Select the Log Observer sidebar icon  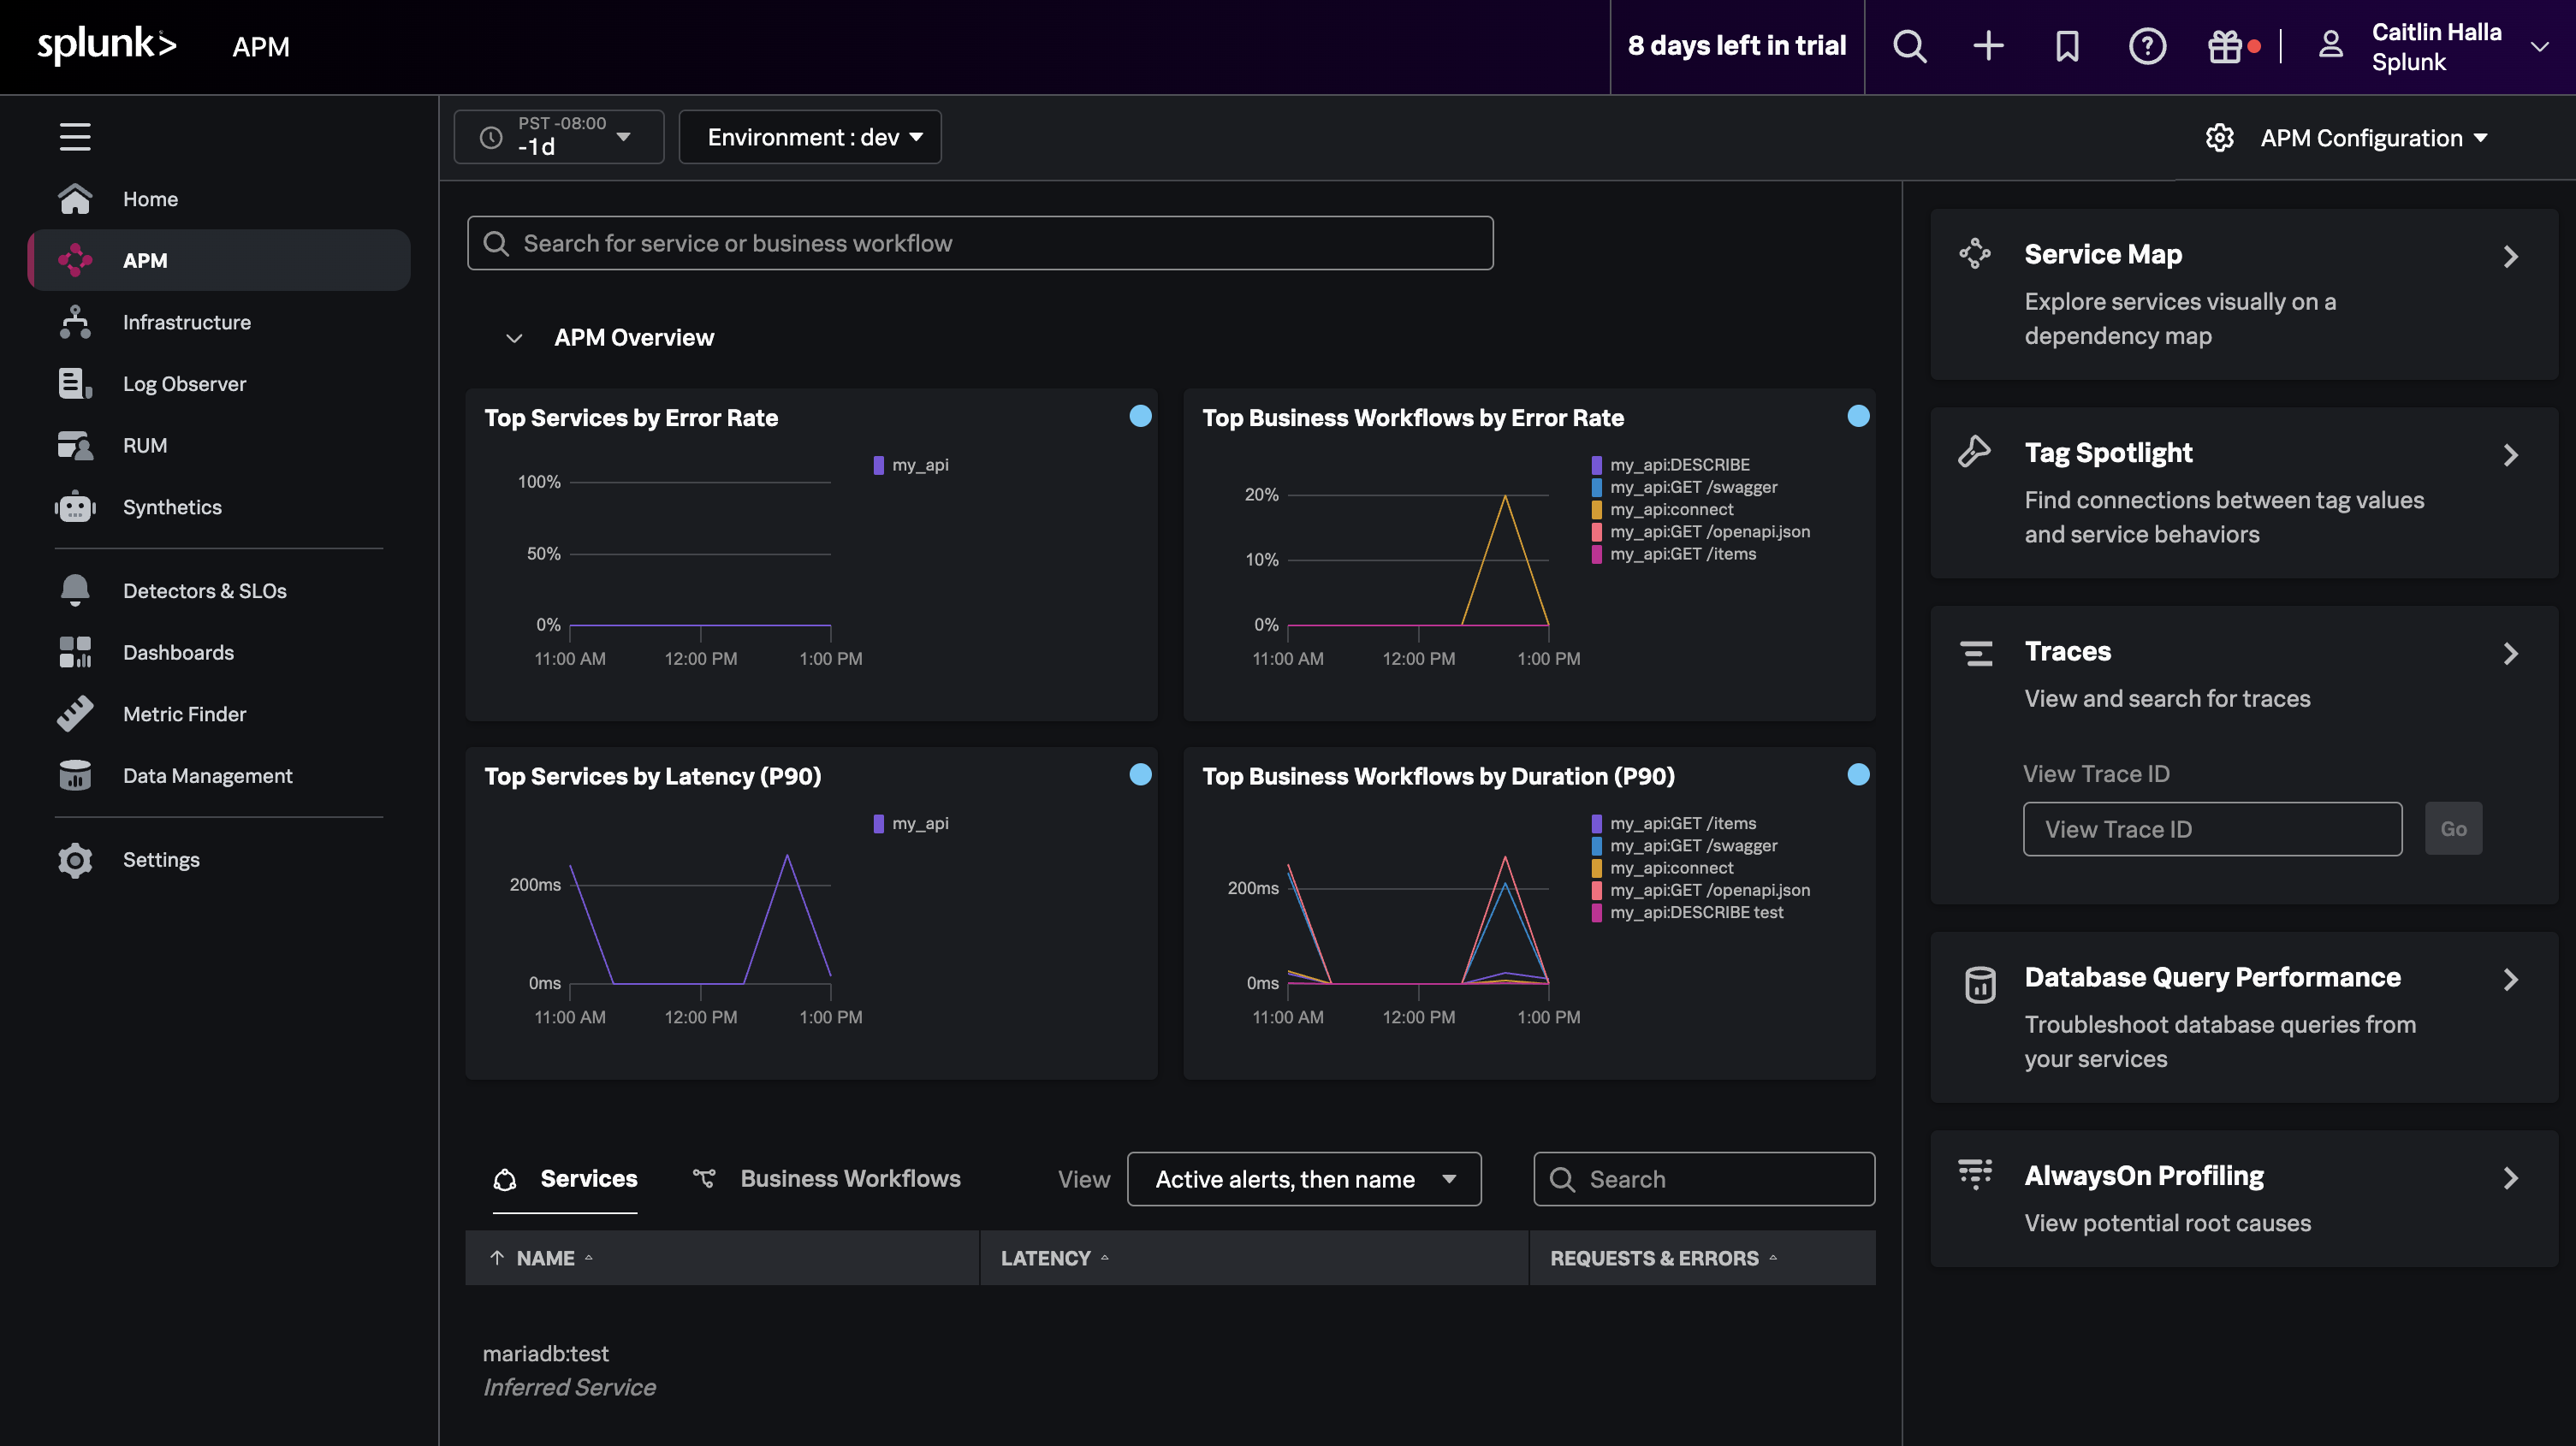tap(75, 383)
